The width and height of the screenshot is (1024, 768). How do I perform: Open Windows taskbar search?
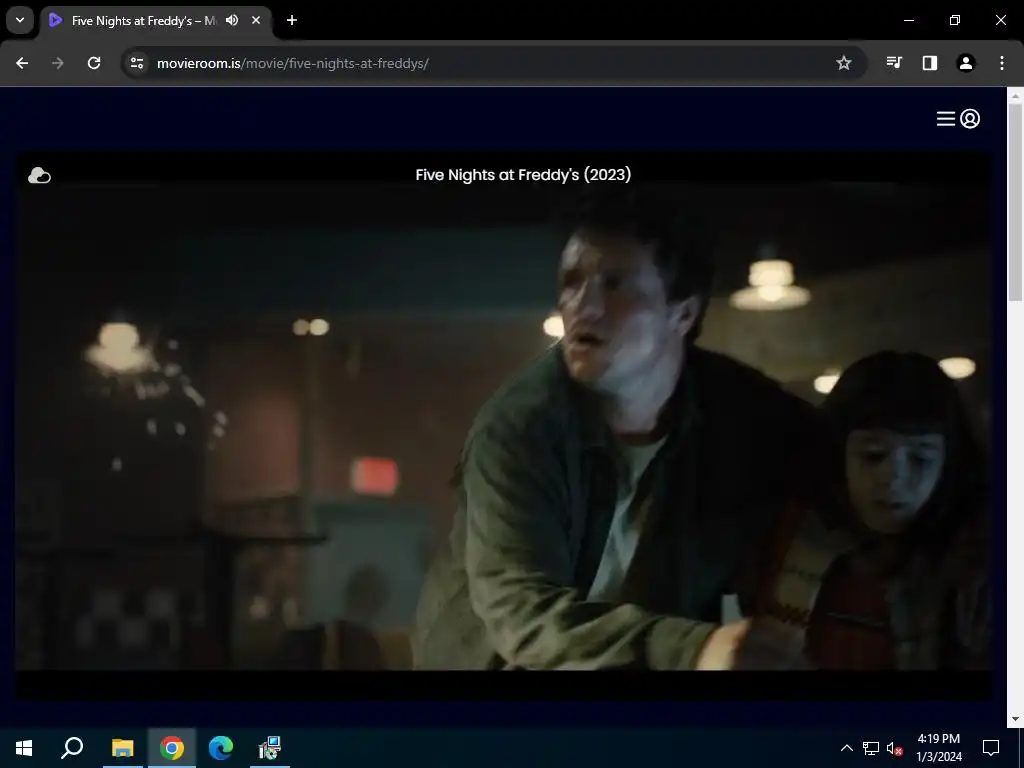tap(72, 748)
